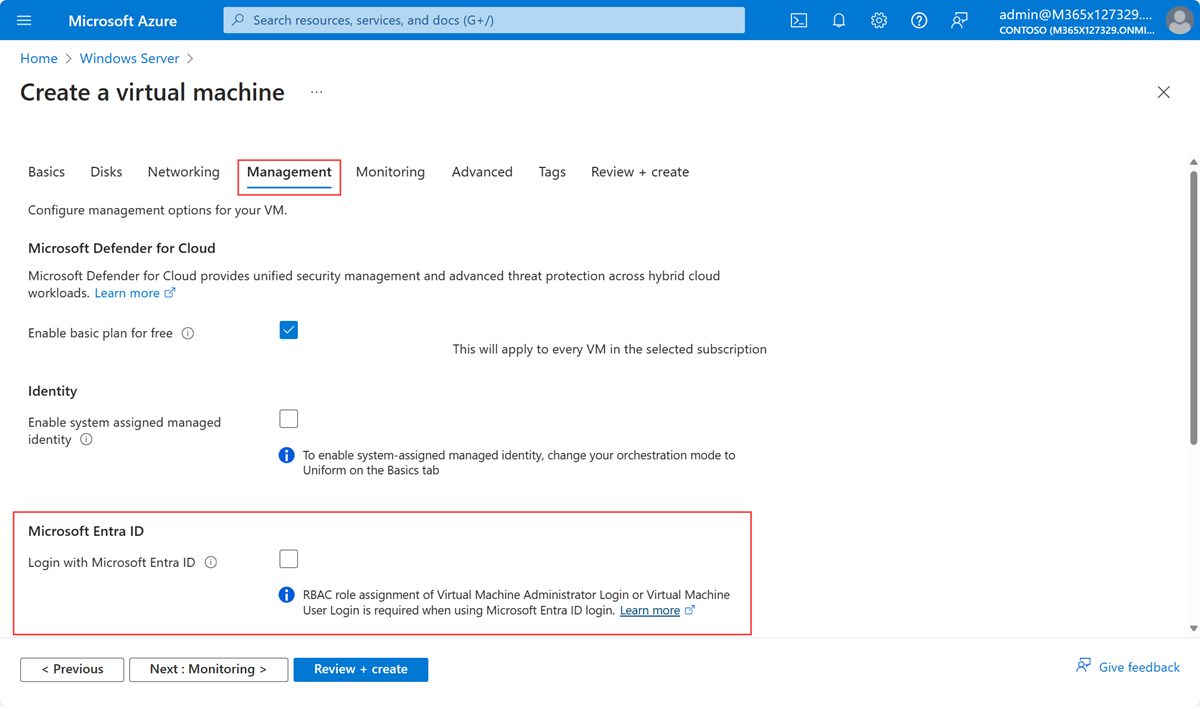Launch Cloud Shell from the top bar
This screenshot has height=707, width=1200.
[x=798, y=20]
